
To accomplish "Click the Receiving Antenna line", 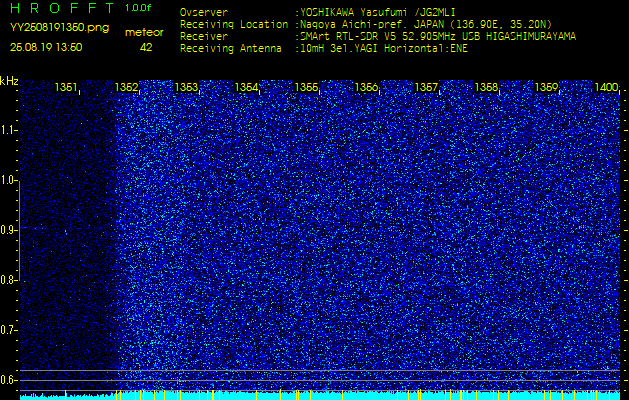I will tap(324, 49).
